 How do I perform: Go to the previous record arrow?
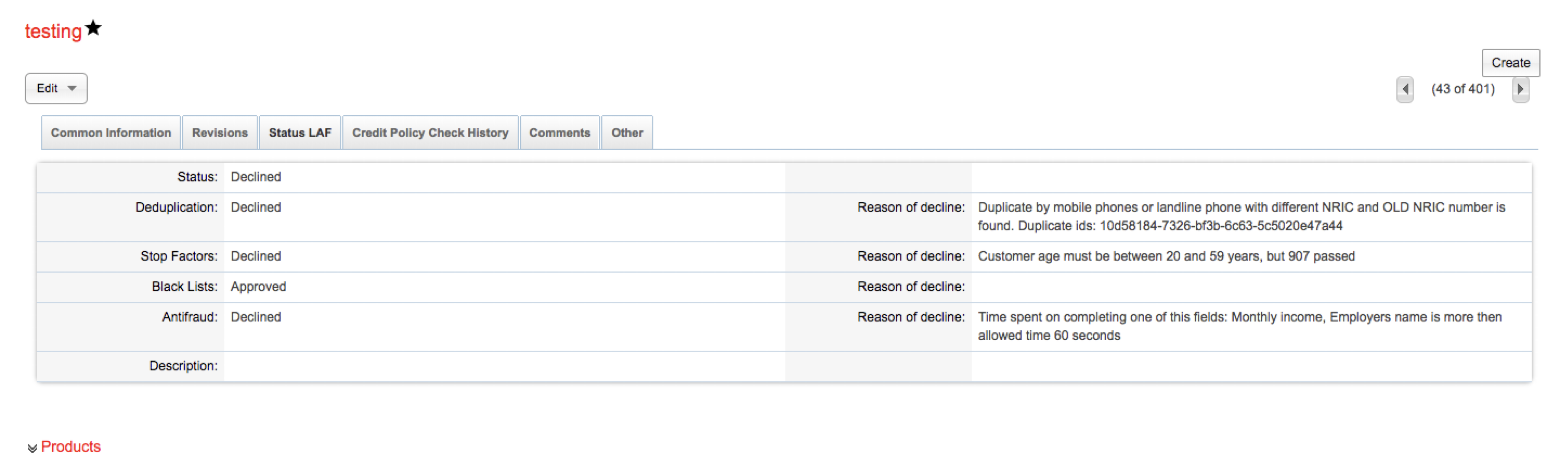click(1405, 89)
